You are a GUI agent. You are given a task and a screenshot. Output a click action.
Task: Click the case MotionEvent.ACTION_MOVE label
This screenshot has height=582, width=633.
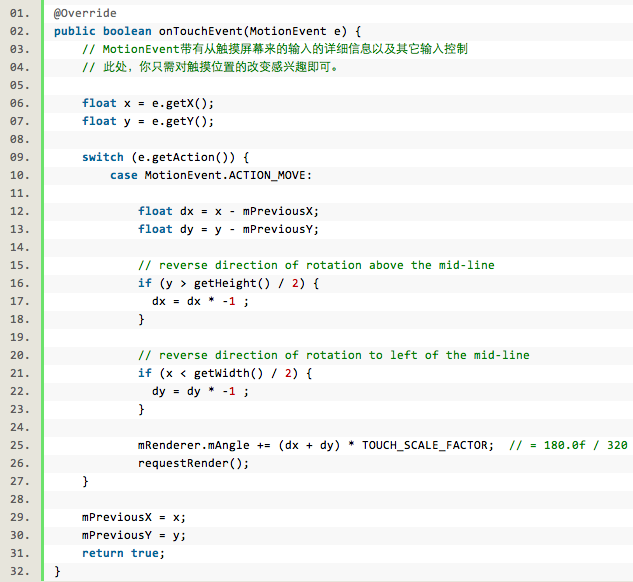[211, 175]
